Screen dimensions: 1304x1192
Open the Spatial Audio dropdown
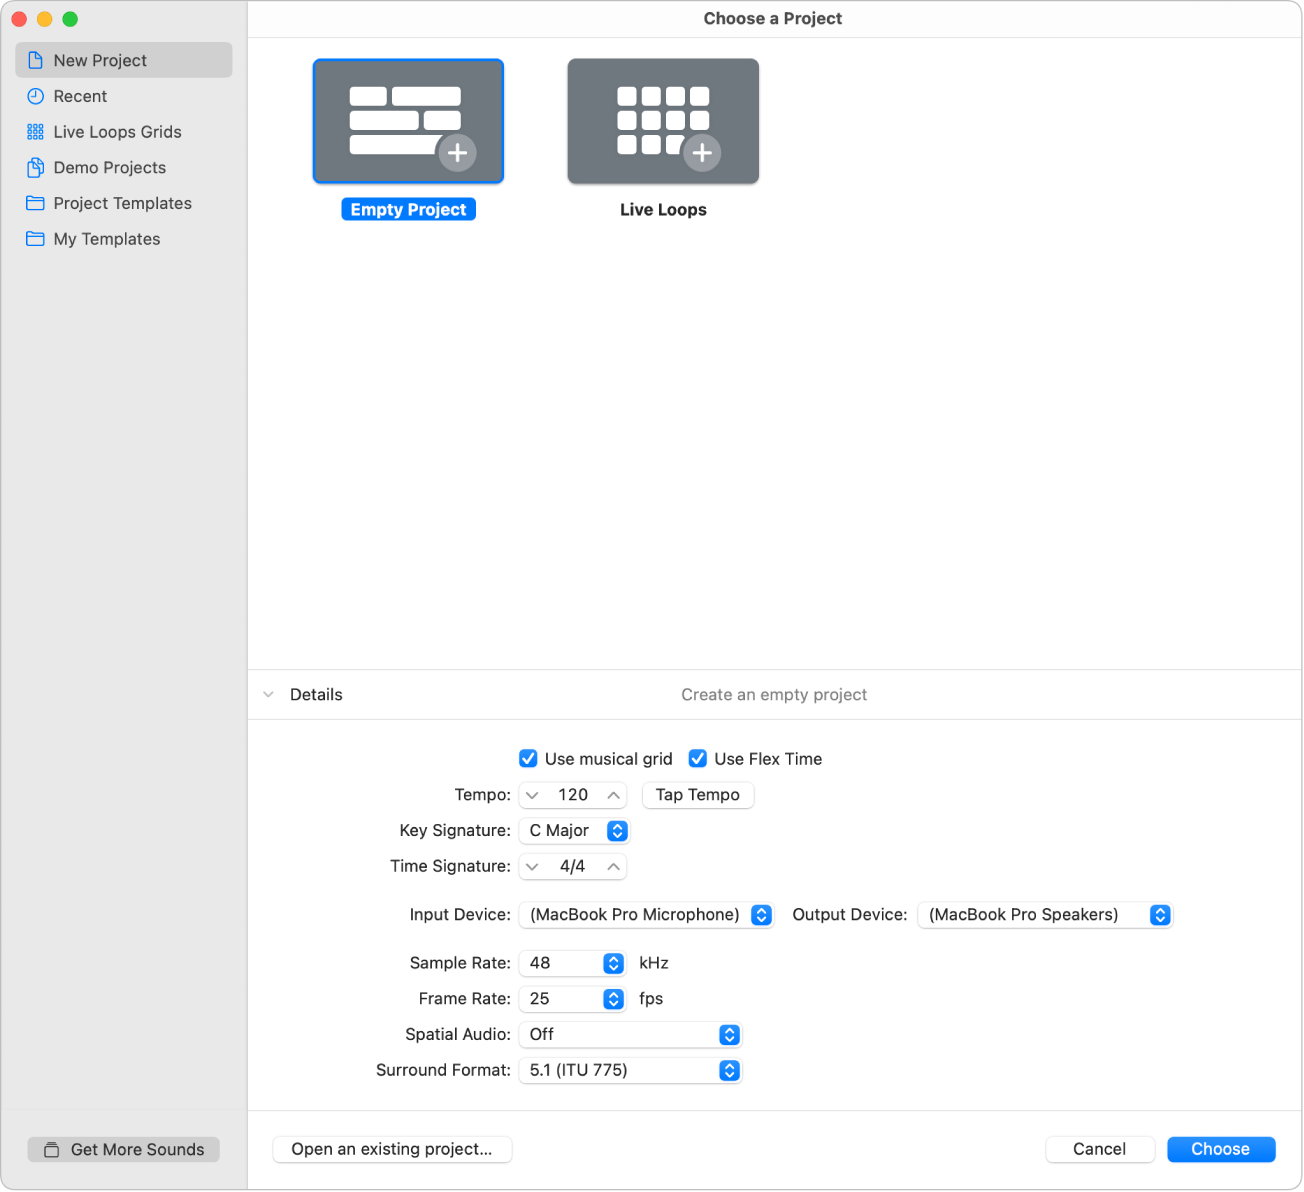(729, 1034)
